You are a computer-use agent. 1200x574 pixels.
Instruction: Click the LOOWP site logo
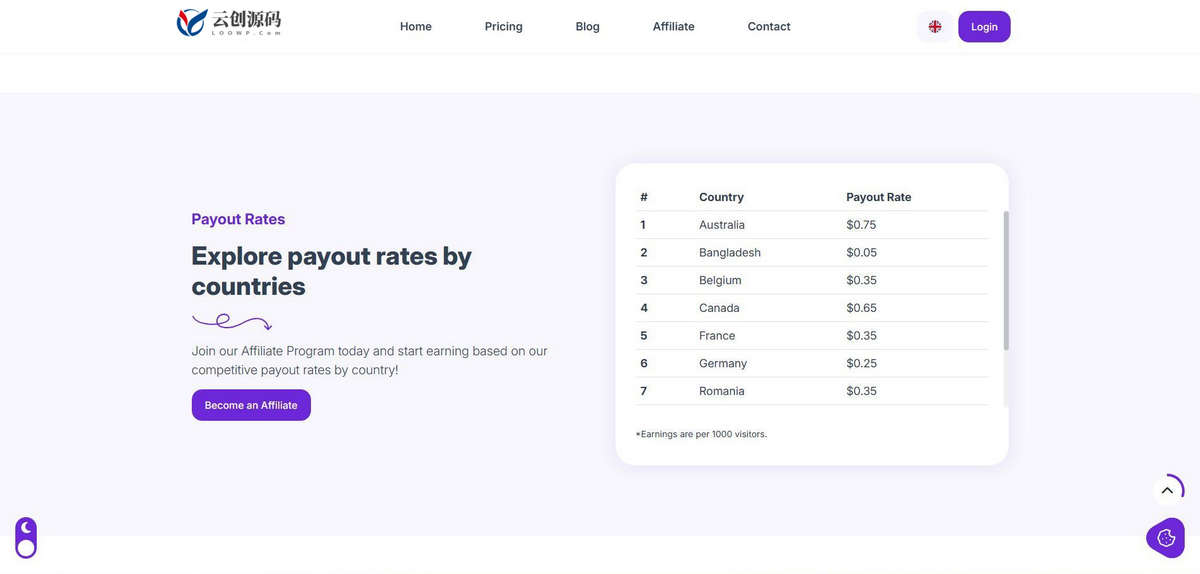(x=229, y=23)
